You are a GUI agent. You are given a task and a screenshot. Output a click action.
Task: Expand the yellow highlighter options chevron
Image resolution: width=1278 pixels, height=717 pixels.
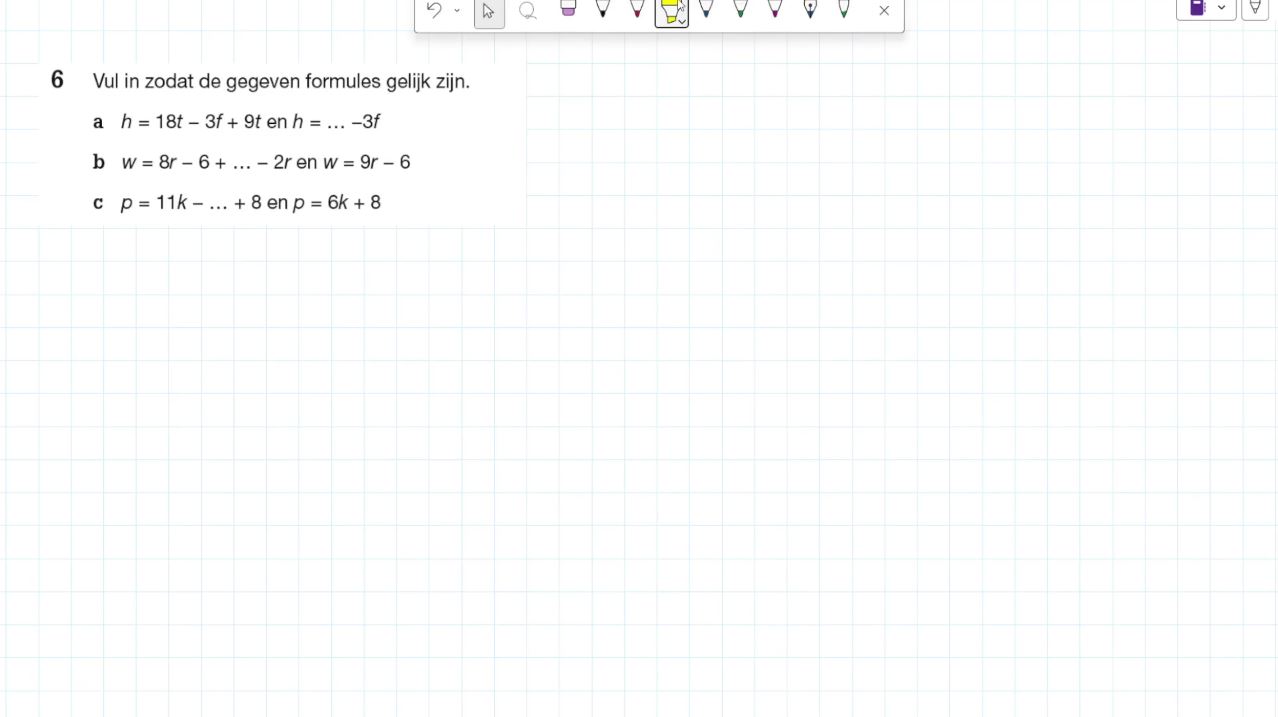pos(682,21)
